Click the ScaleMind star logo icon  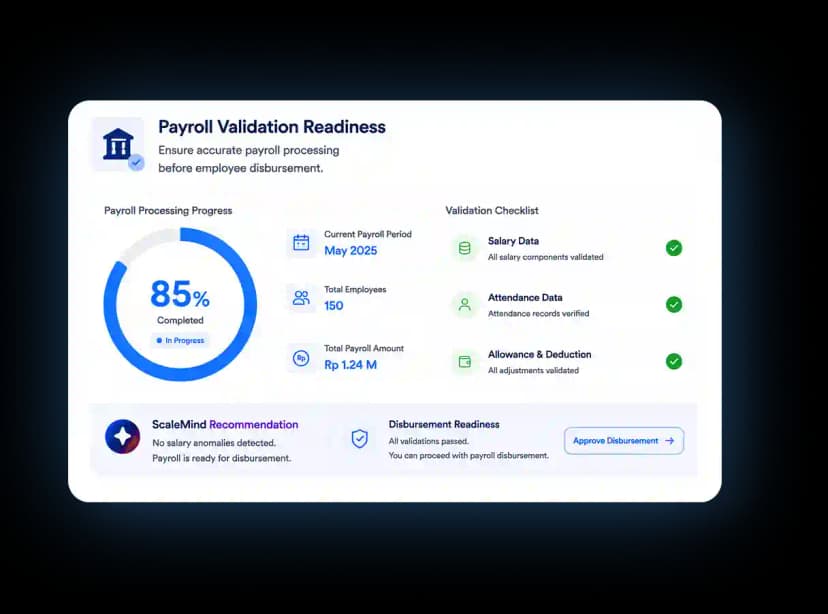tap(123, 437)
